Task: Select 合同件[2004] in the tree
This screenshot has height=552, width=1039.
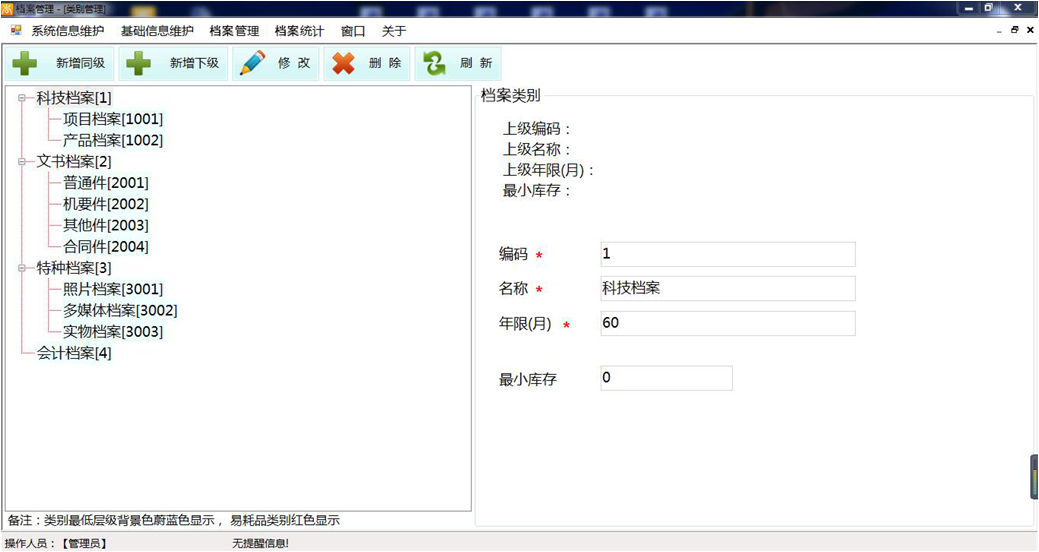Action: (x=105, y=246)
